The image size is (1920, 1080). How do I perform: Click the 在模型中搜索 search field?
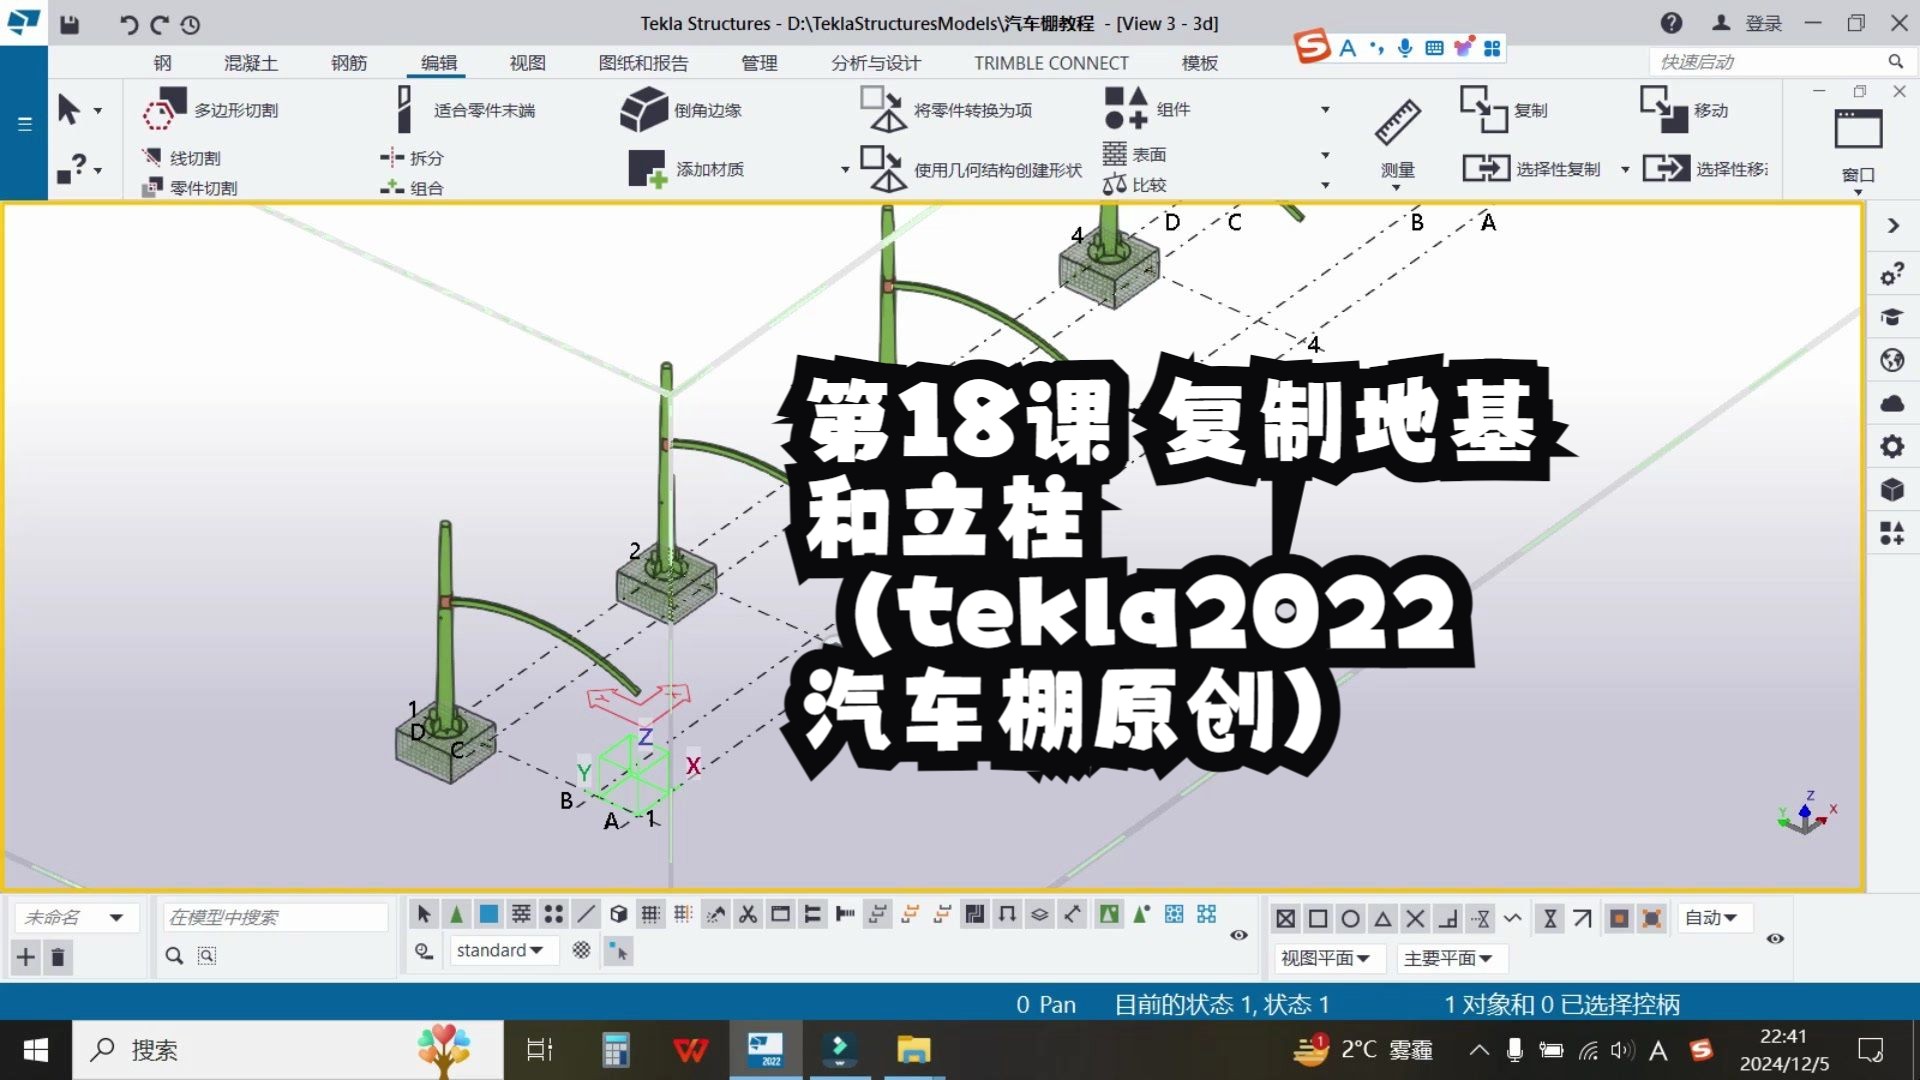coord(275,917)
